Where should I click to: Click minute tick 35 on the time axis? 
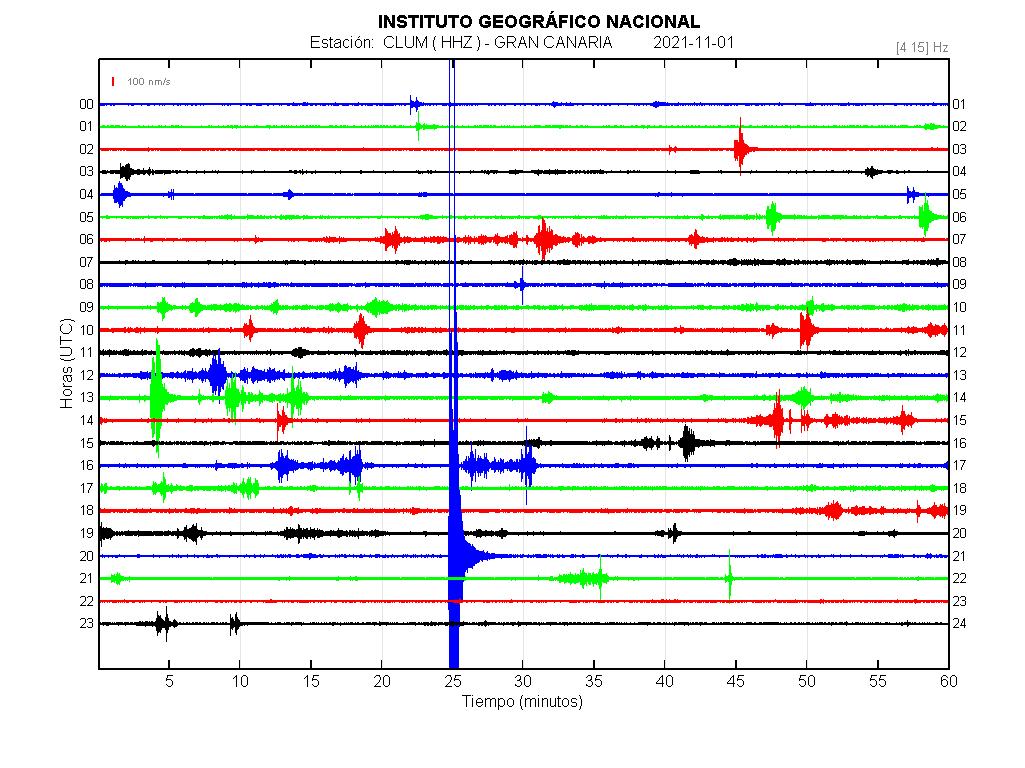click(594, 681)
